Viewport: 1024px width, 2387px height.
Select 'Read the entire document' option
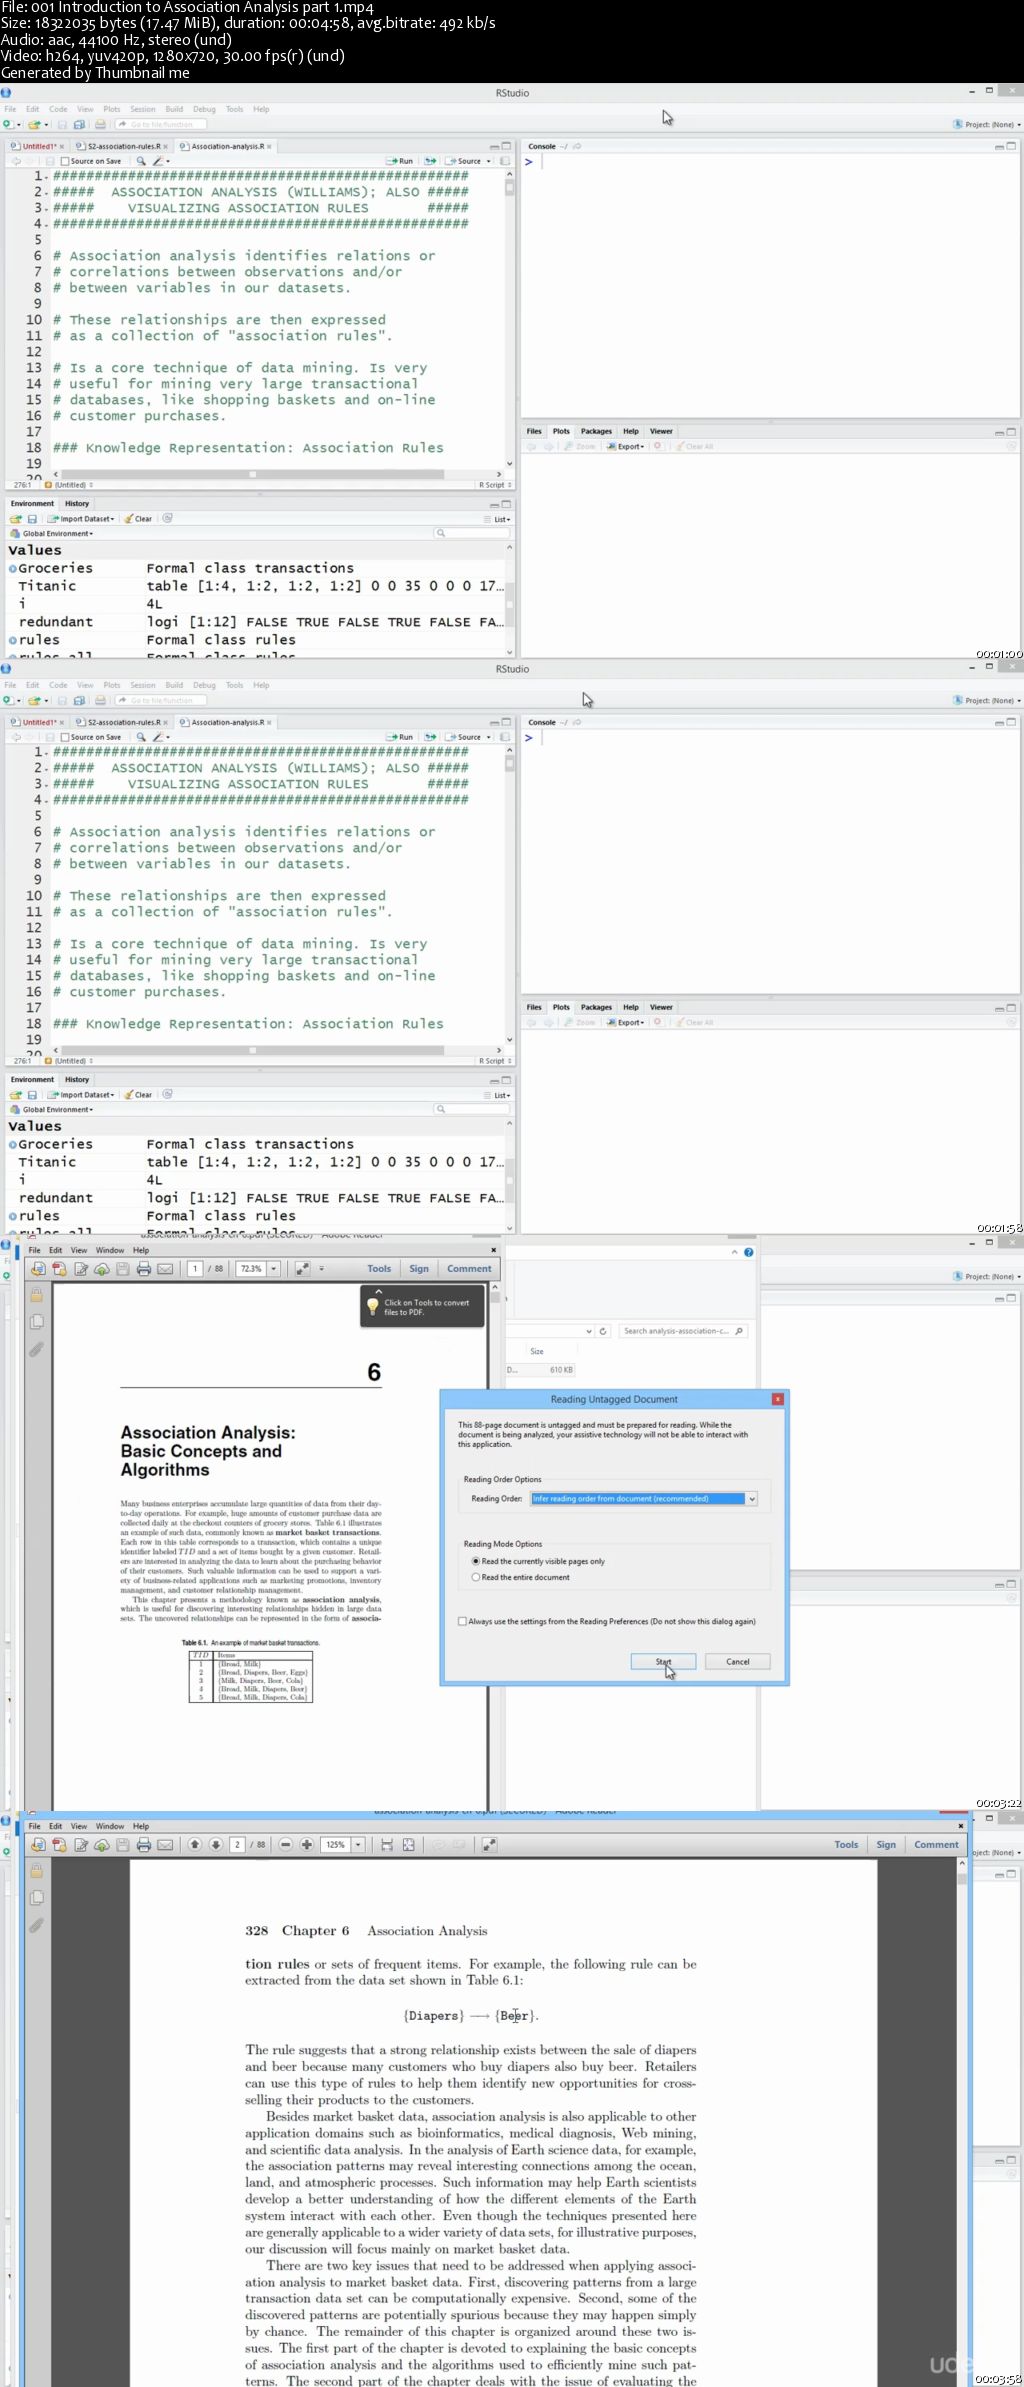tap(476, 1577)
